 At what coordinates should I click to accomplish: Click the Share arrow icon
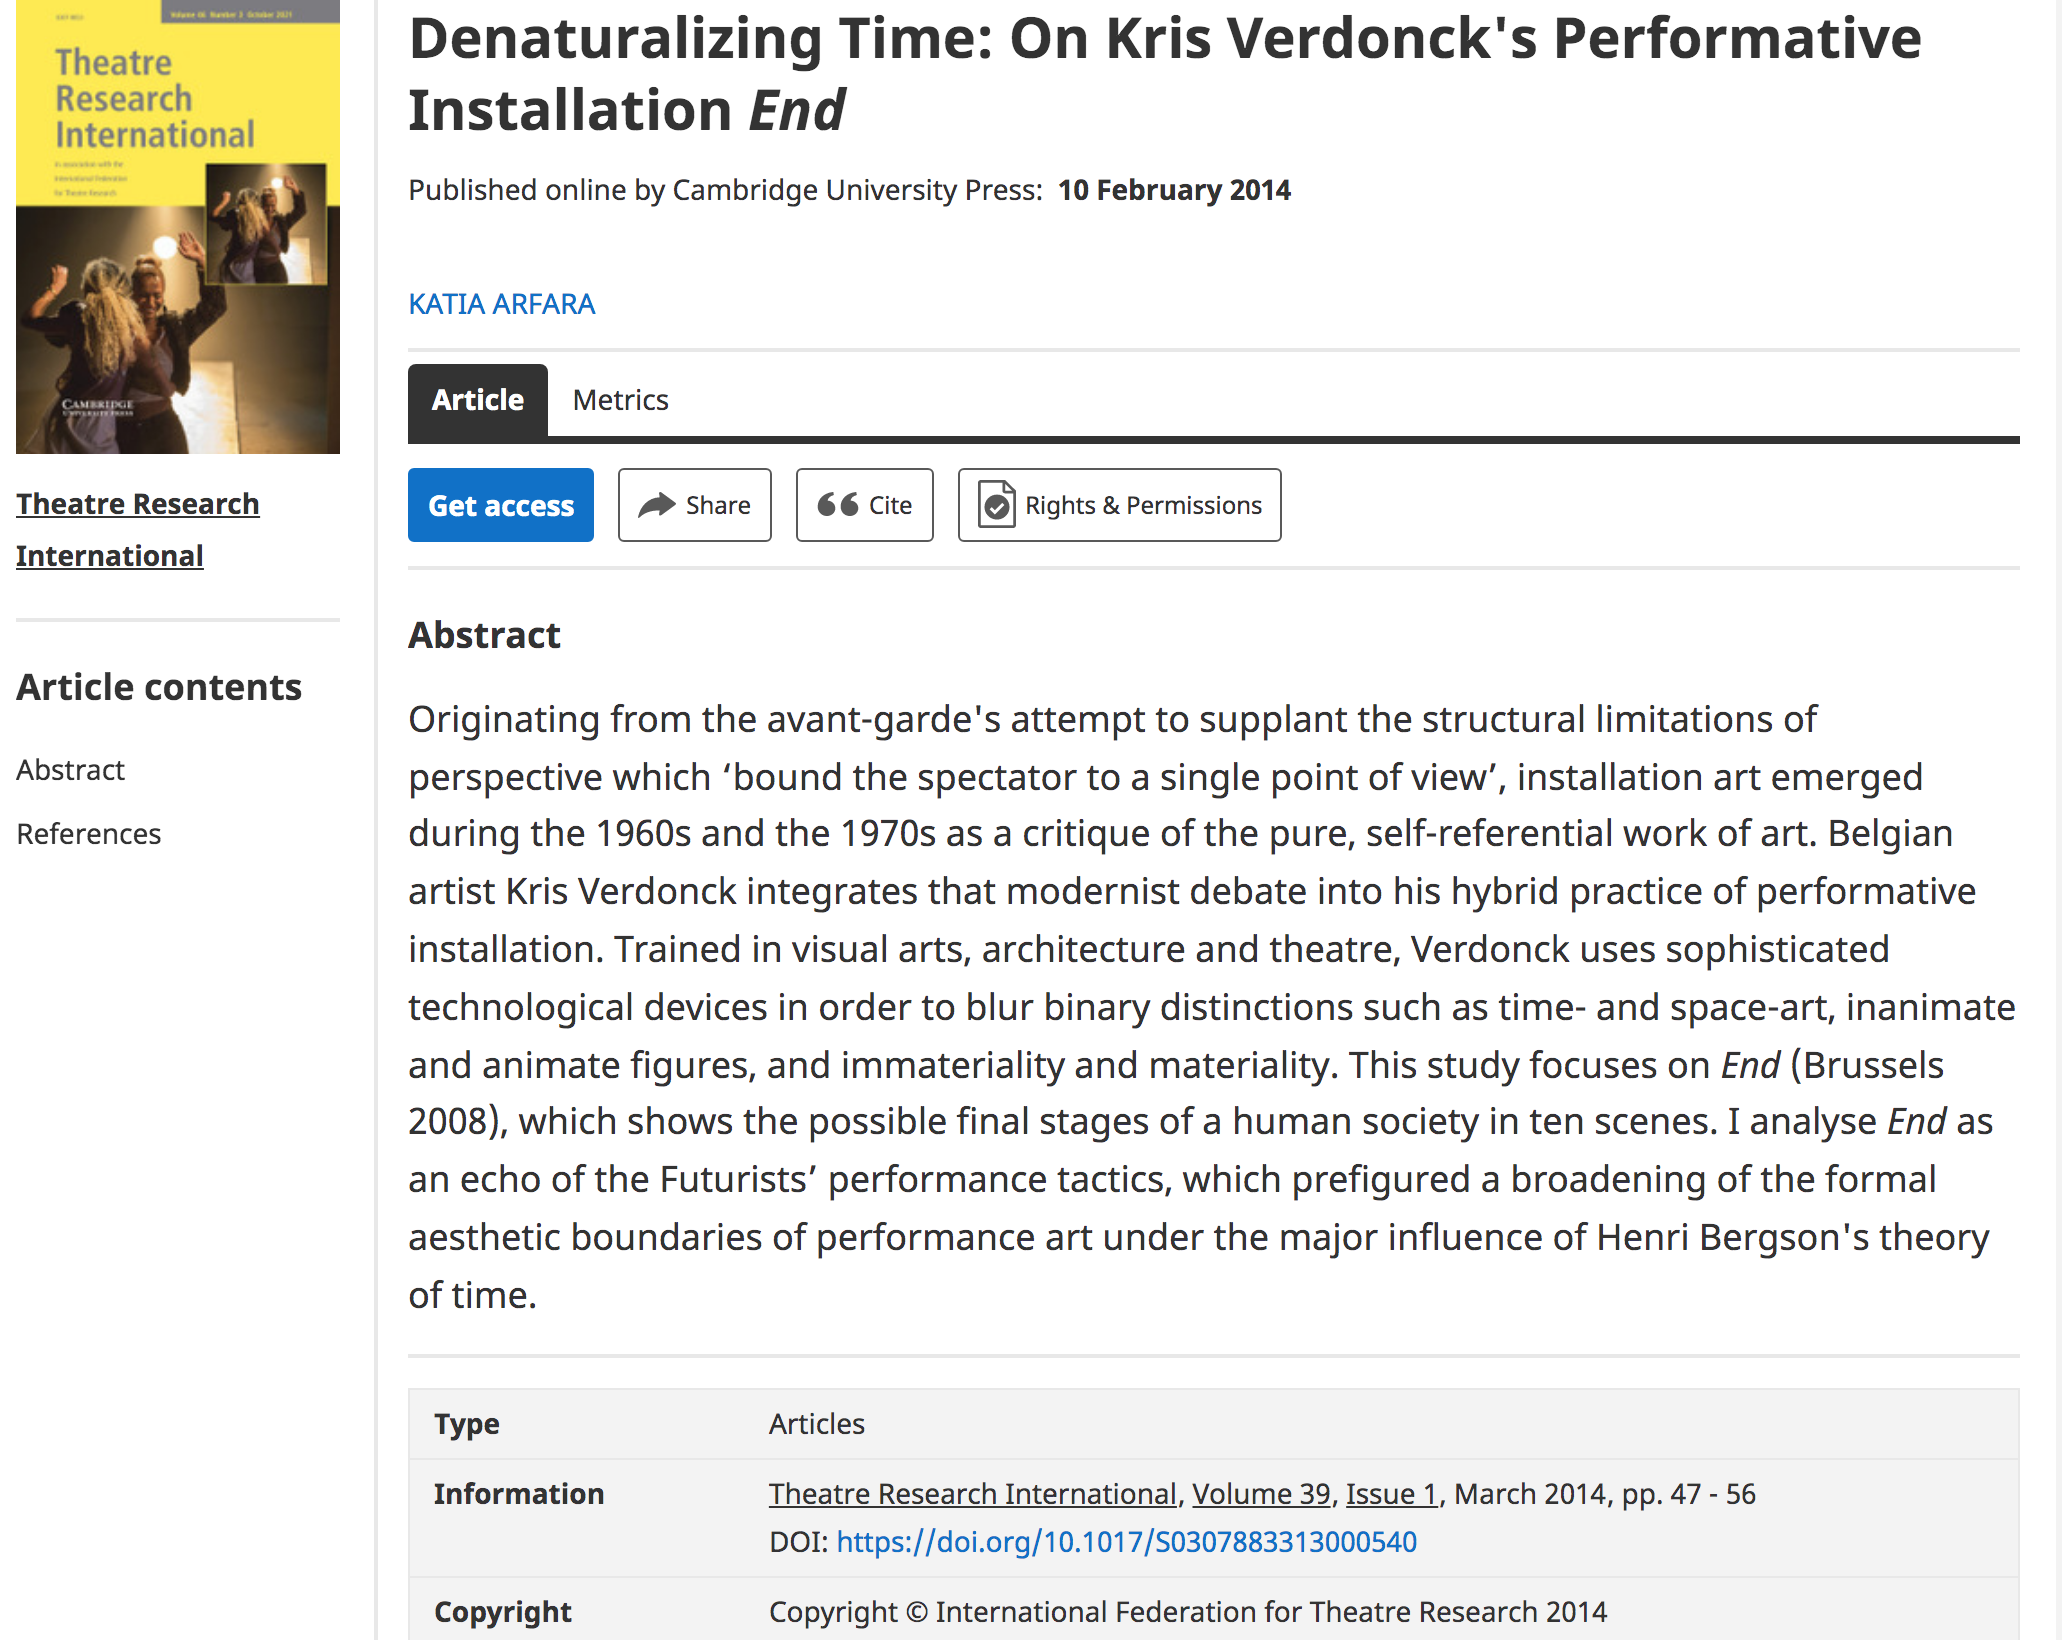[656, 505]
